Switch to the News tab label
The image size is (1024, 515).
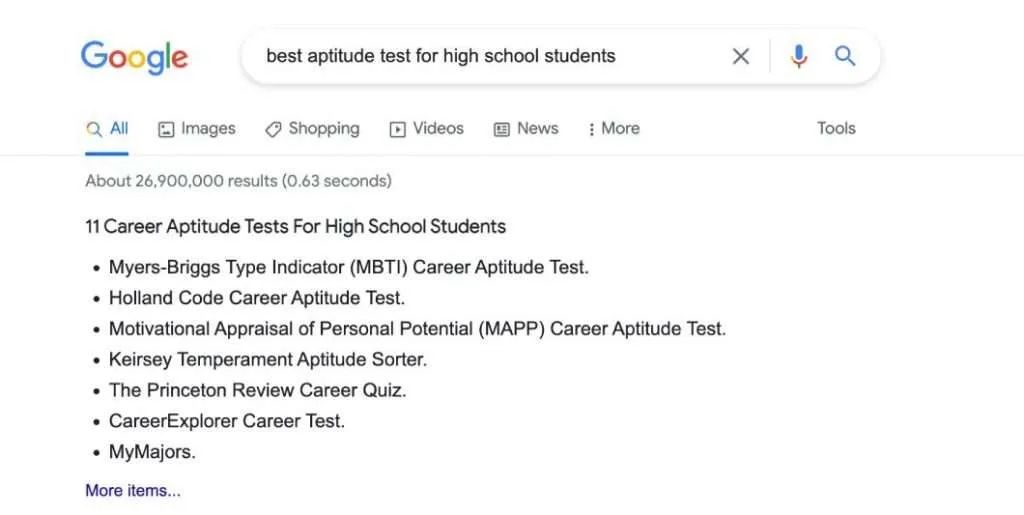(x=537, y=128)
